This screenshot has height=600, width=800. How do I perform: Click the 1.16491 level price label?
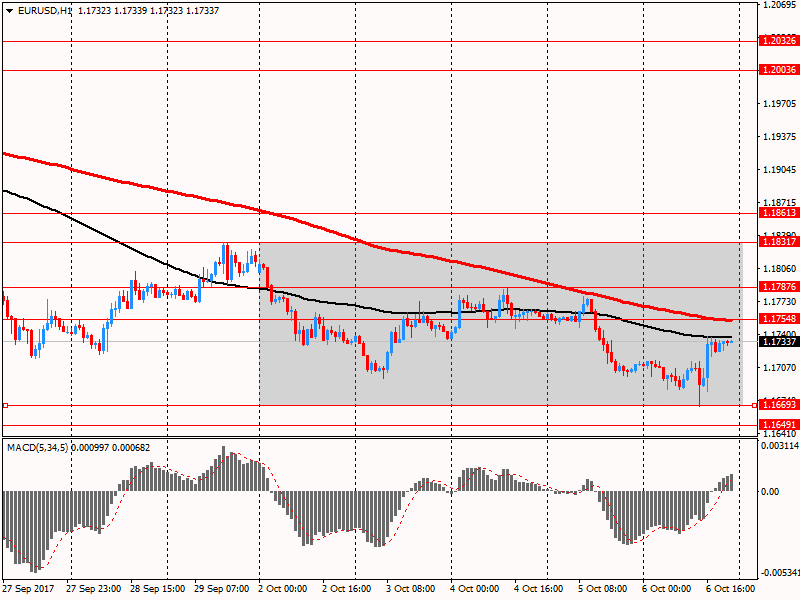tap(778, 424)
